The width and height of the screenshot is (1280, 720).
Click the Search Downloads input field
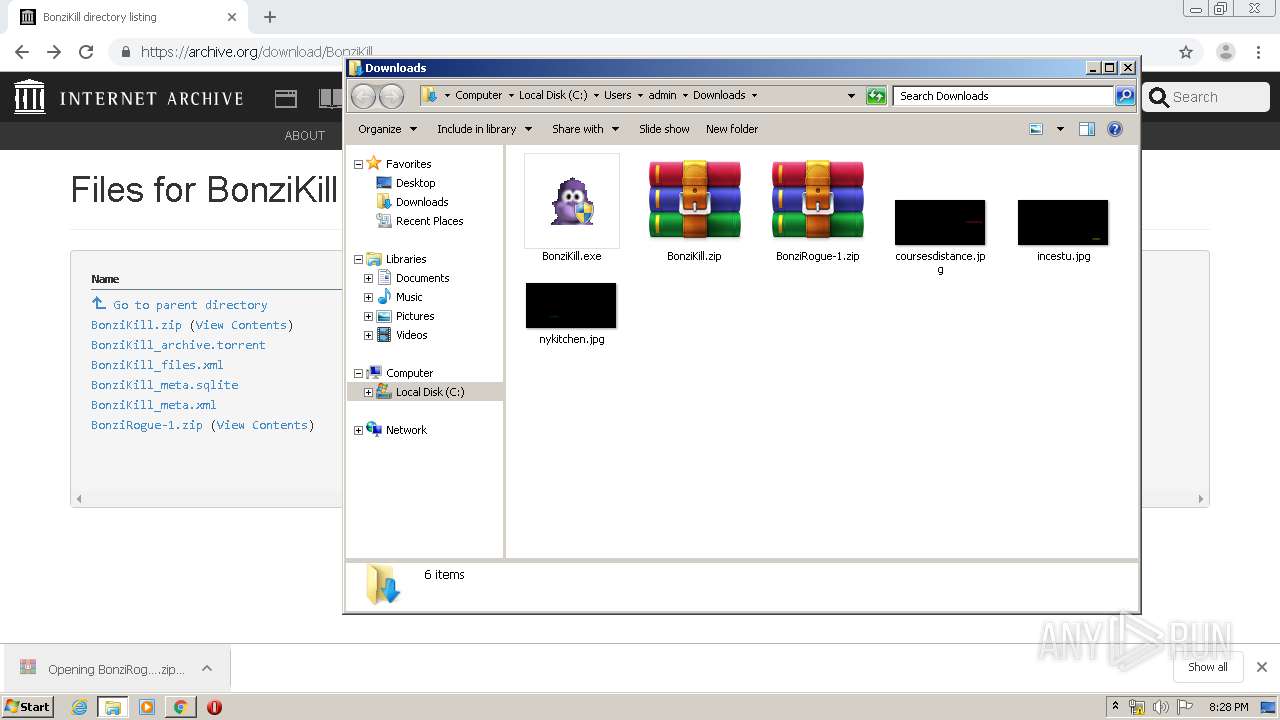pos(1003,96)
